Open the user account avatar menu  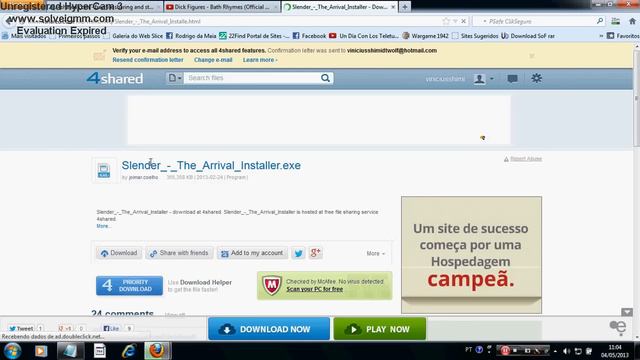point(483,78)
